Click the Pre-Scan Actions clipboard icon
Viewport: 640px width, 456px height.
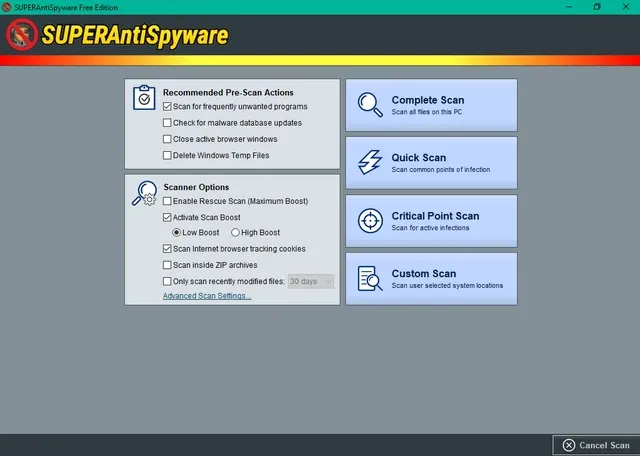tap(144, 98)
